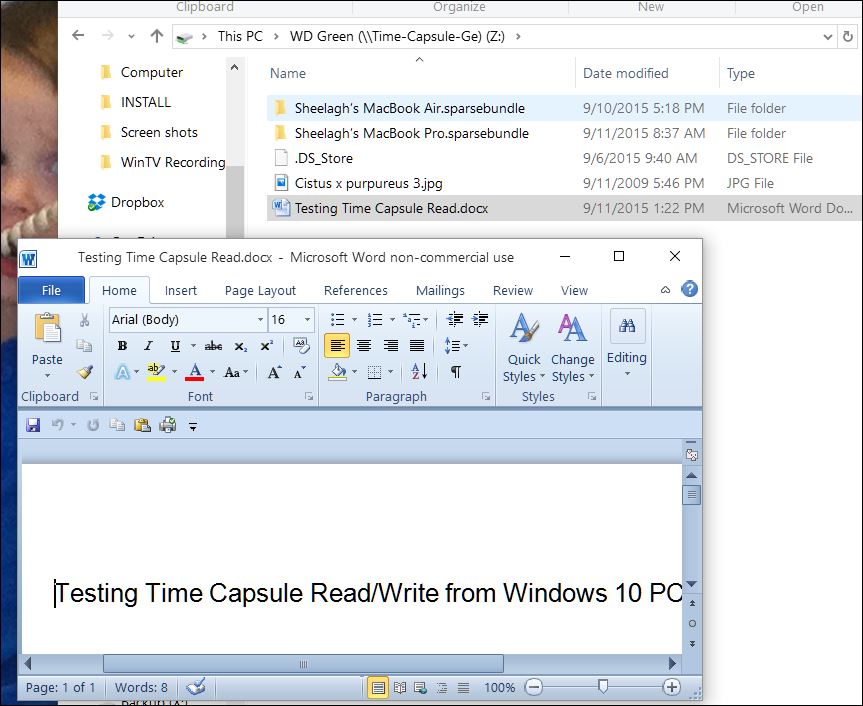This screenshot has width=863, height=706.
Task: Apply Strikethrough formatting
Action: click(x=213, y=346)
